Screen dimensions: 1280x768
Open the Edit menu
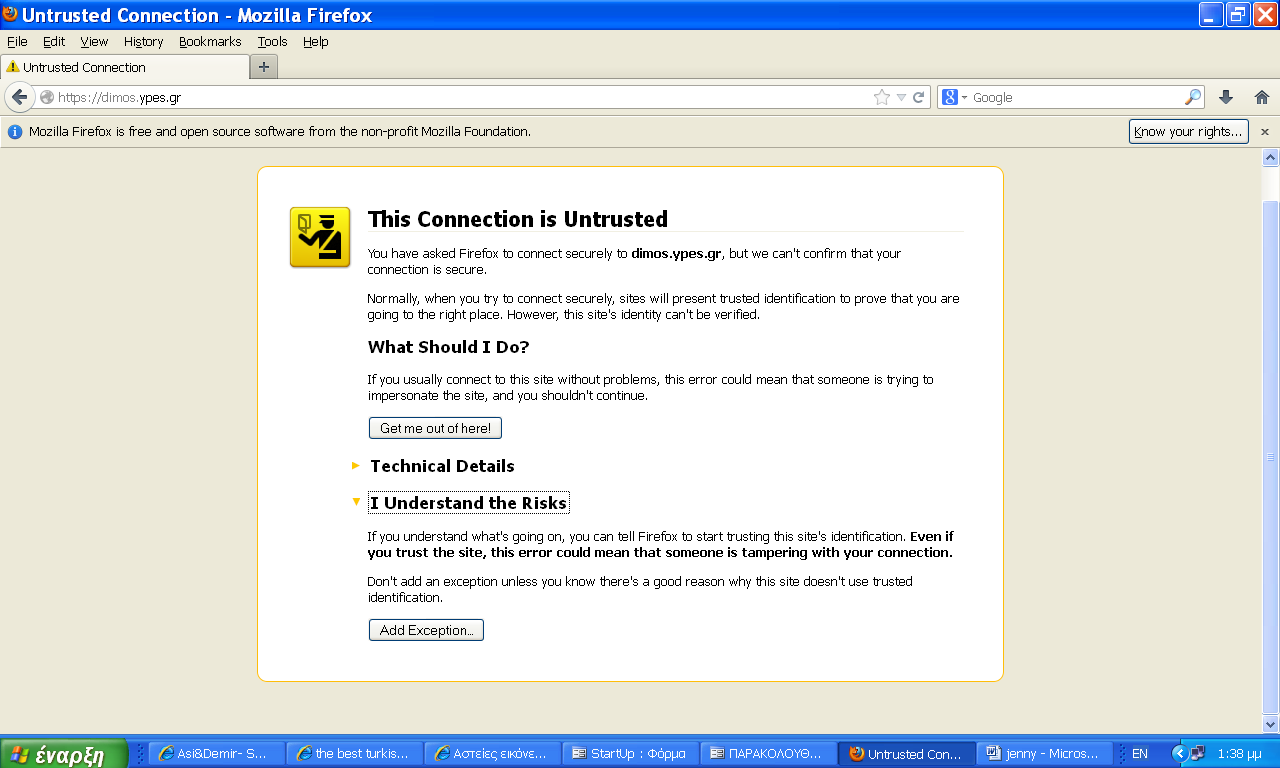coord(54,42)
